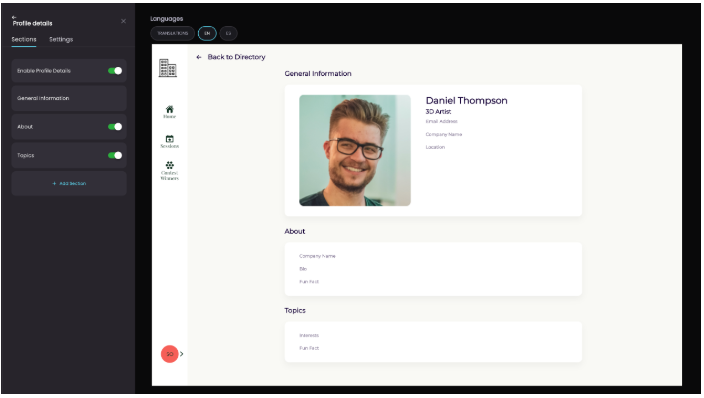Switch to the Sections tab
The height and width of the screenshot is (398, 704).
[x=24, y=40]
